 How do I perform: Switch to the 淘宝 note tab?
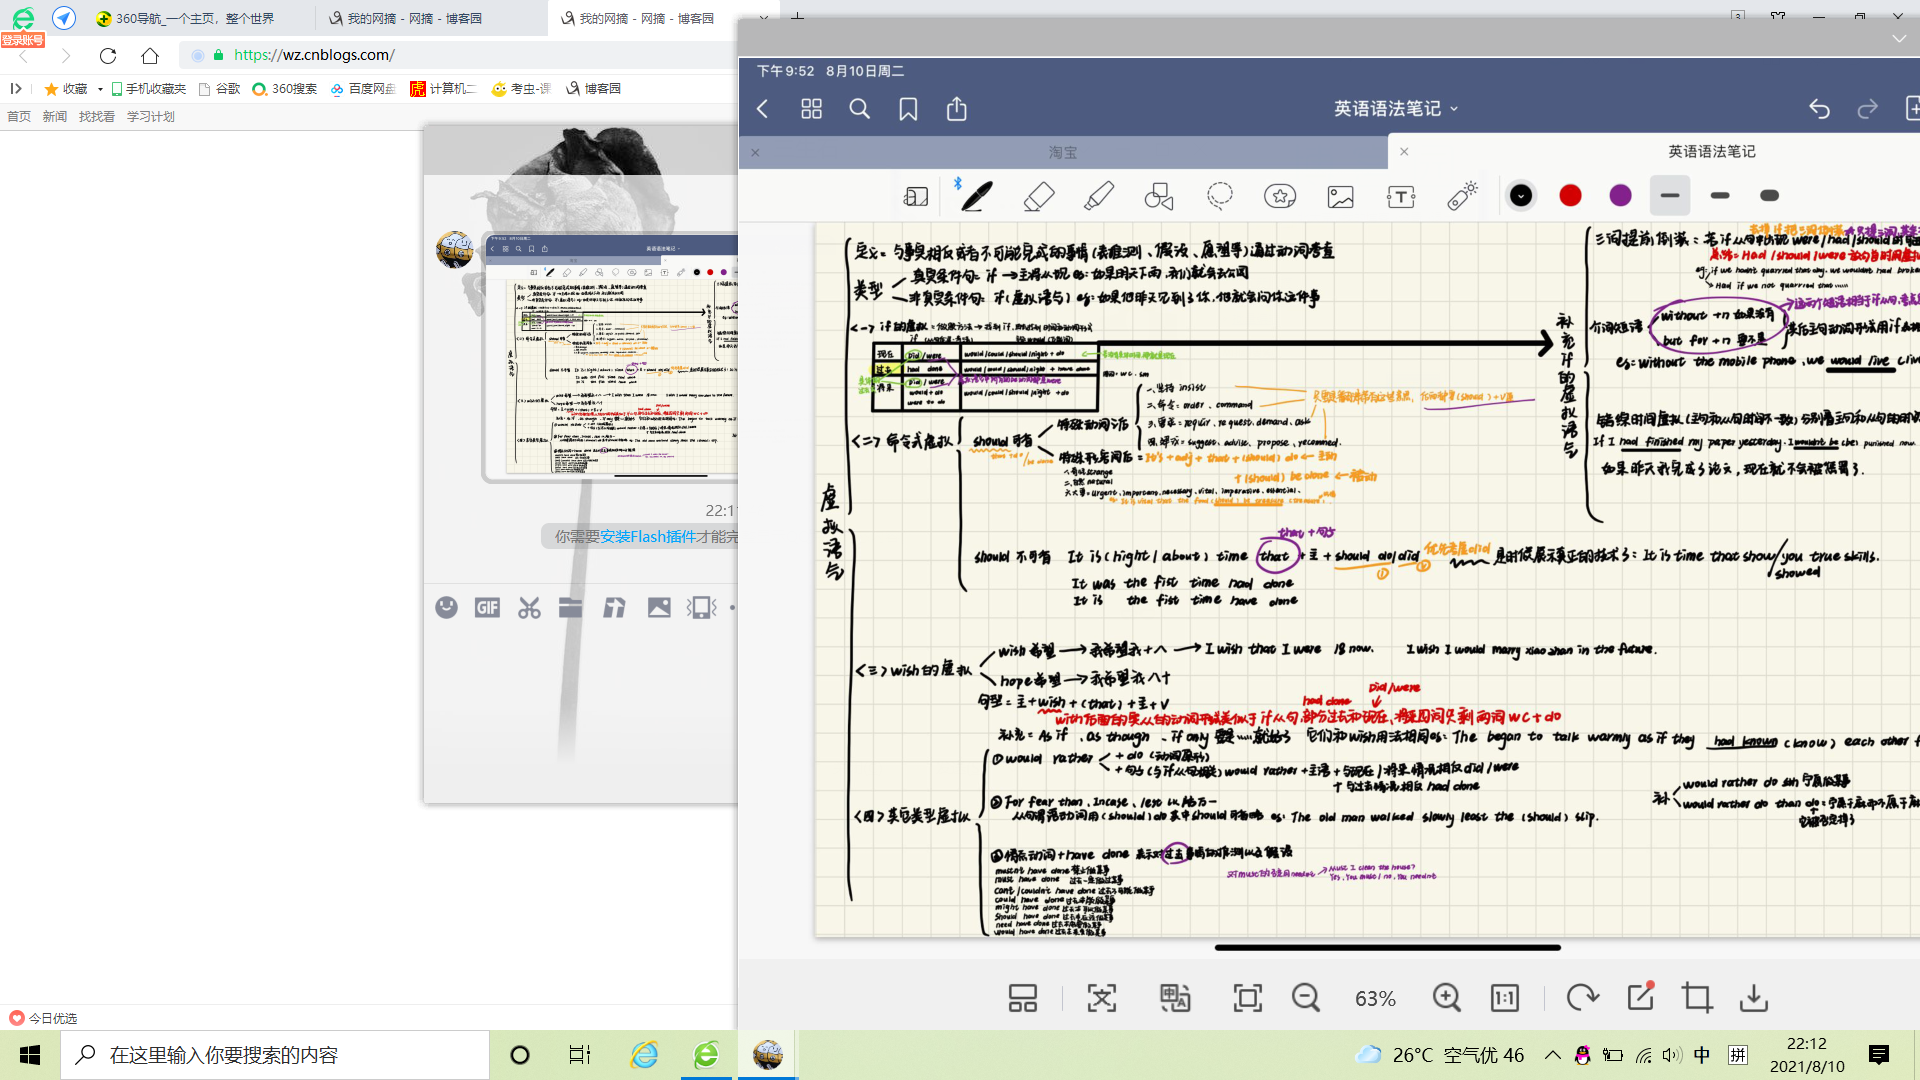pos(1063,152)
